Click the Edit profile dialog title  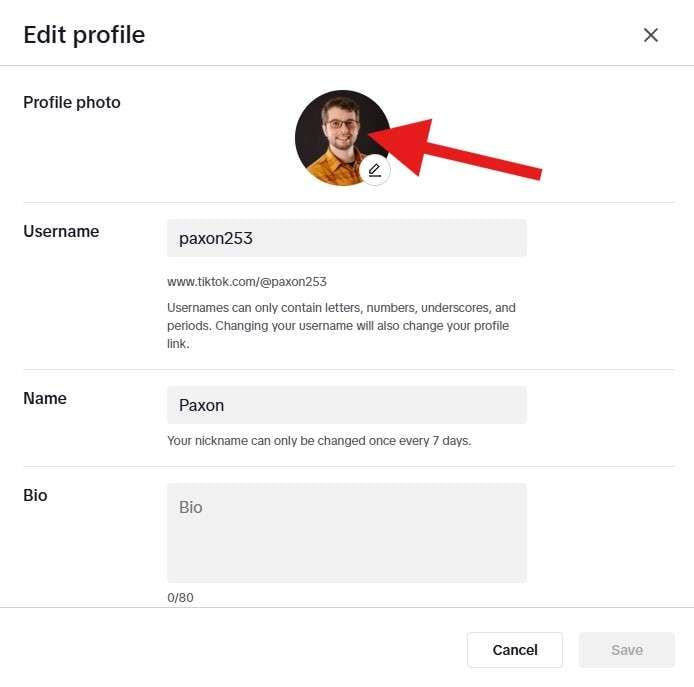click(84, 35)
